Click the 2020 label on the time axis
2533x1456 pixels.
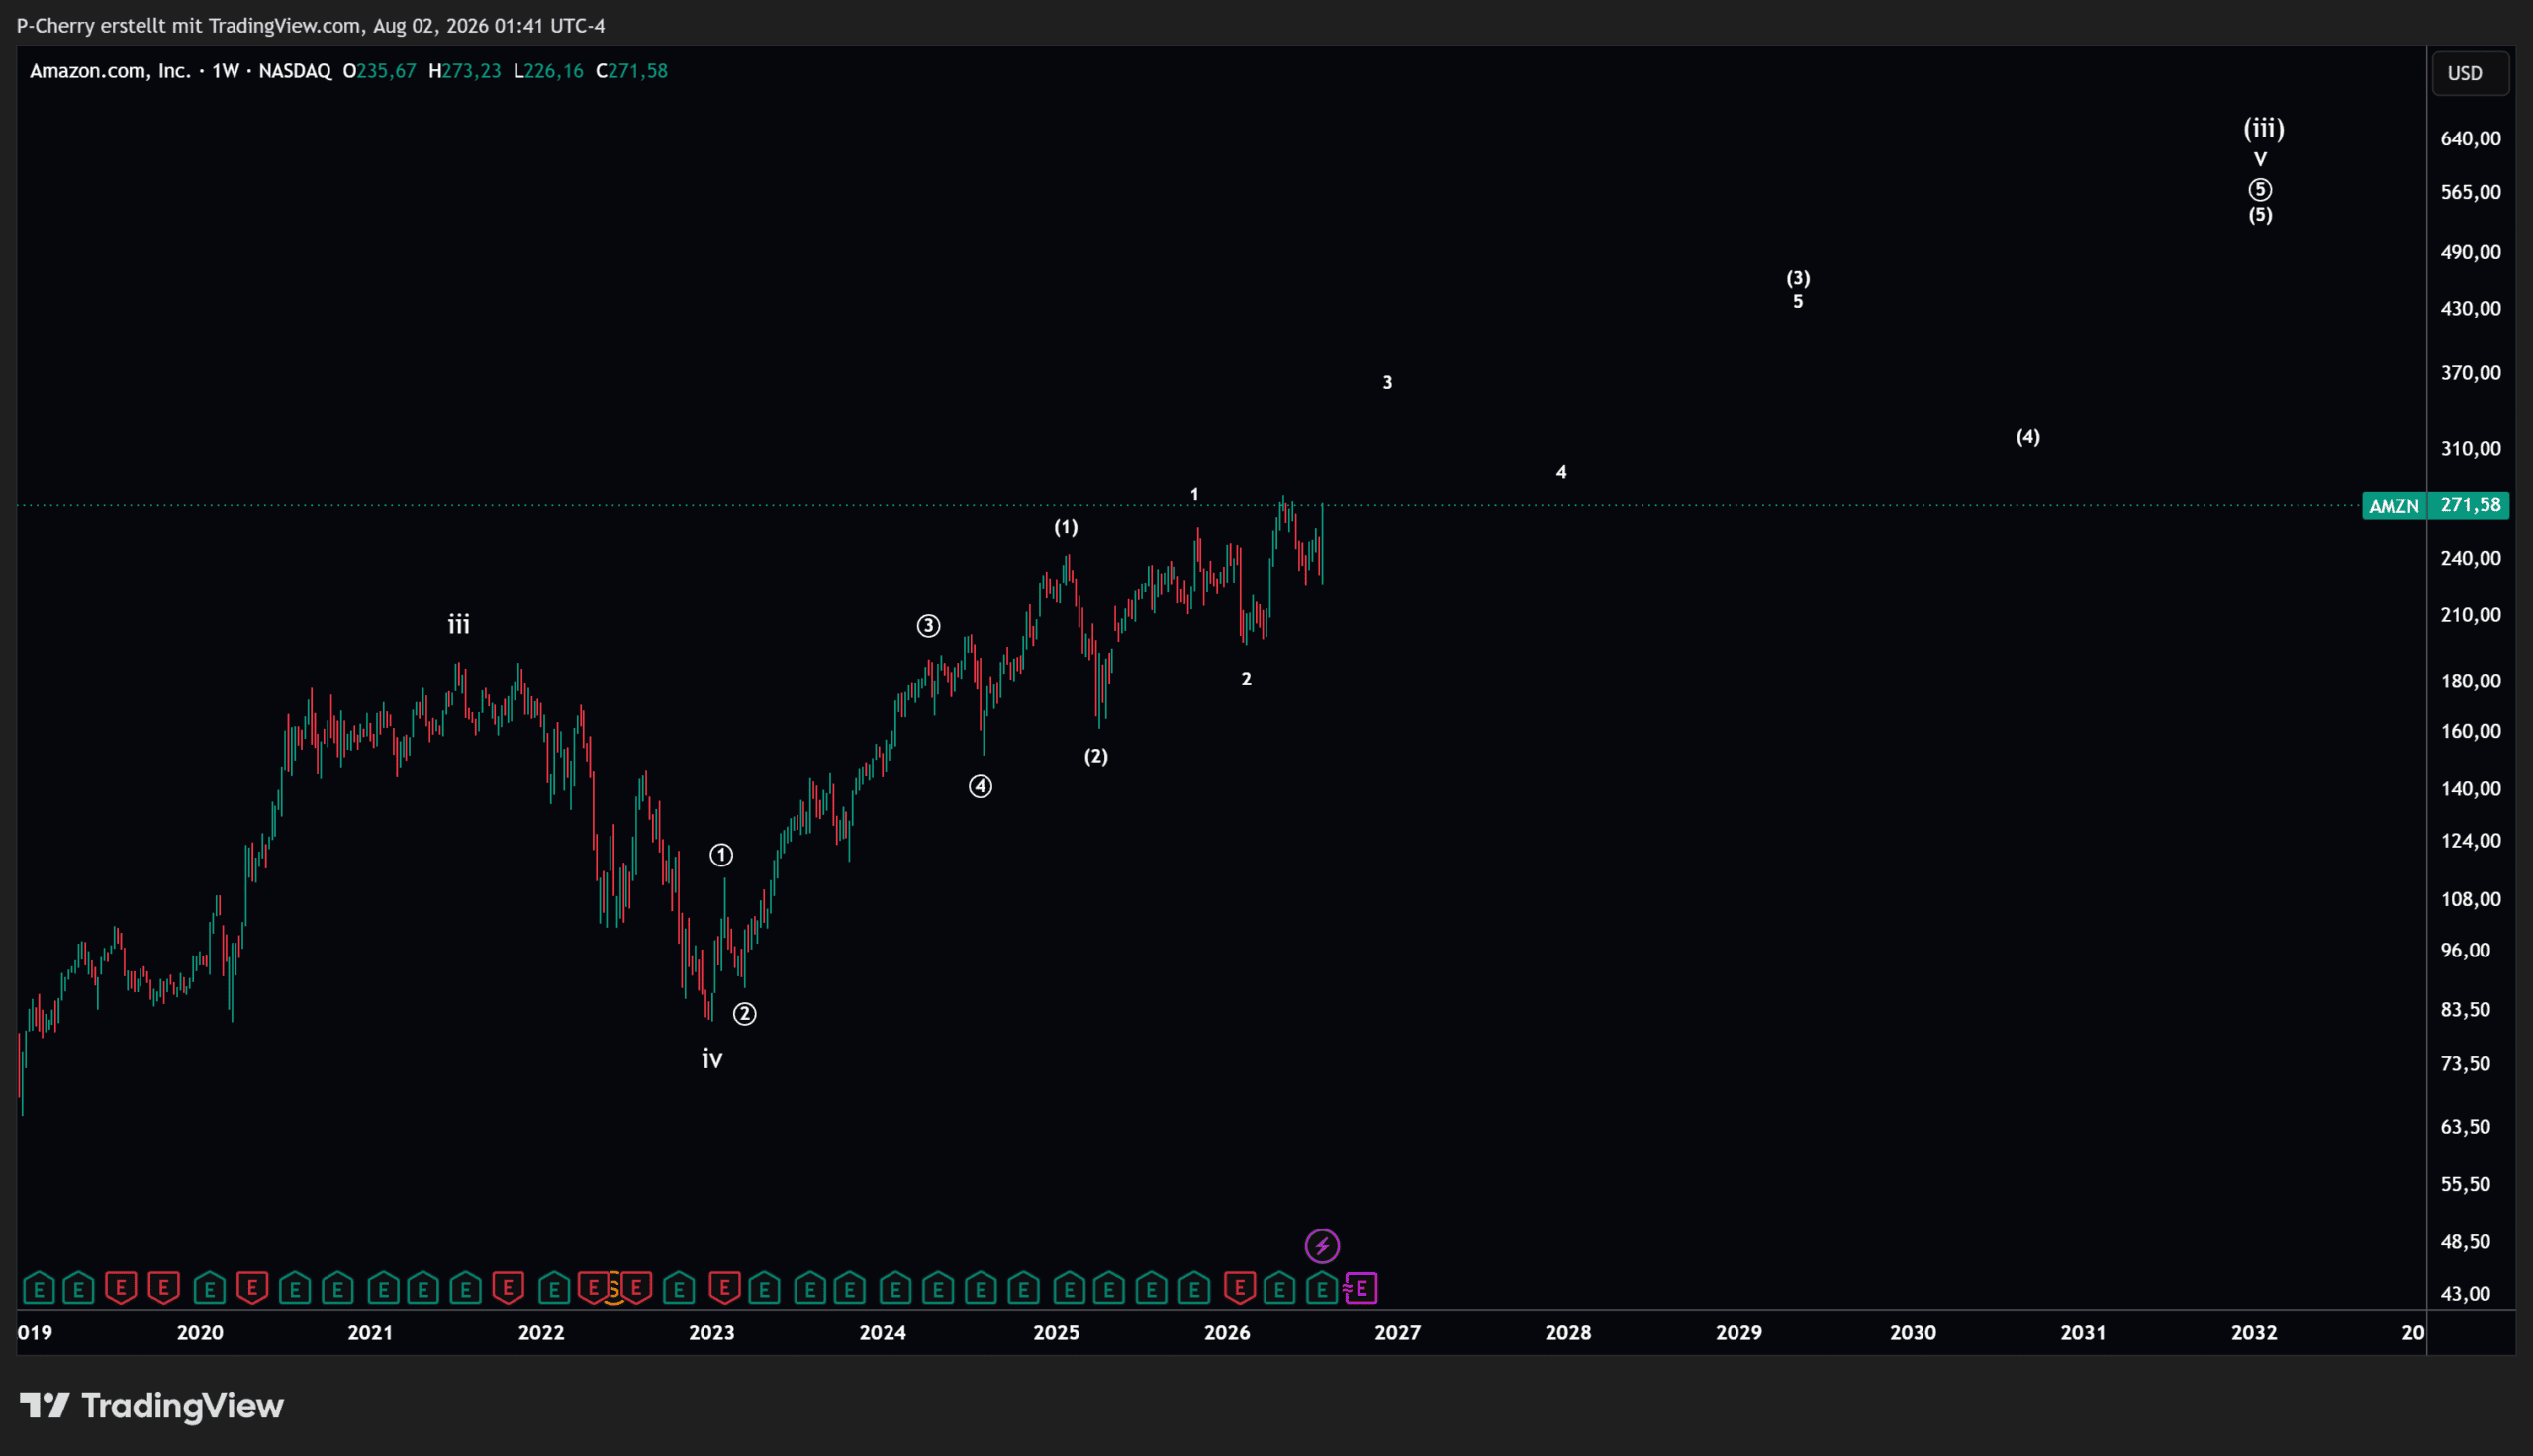(200, 1333)
